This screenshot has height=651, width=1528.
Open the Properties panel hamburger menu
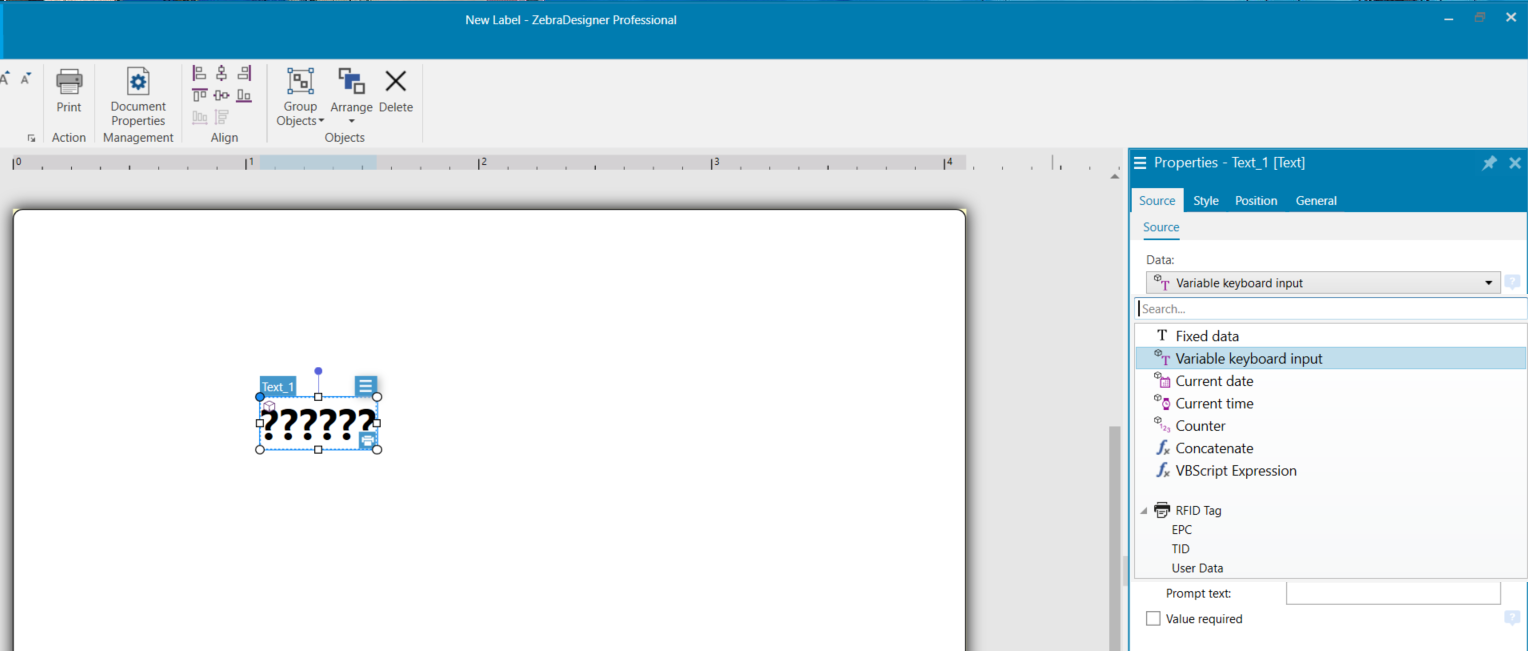click(1140, 162)
